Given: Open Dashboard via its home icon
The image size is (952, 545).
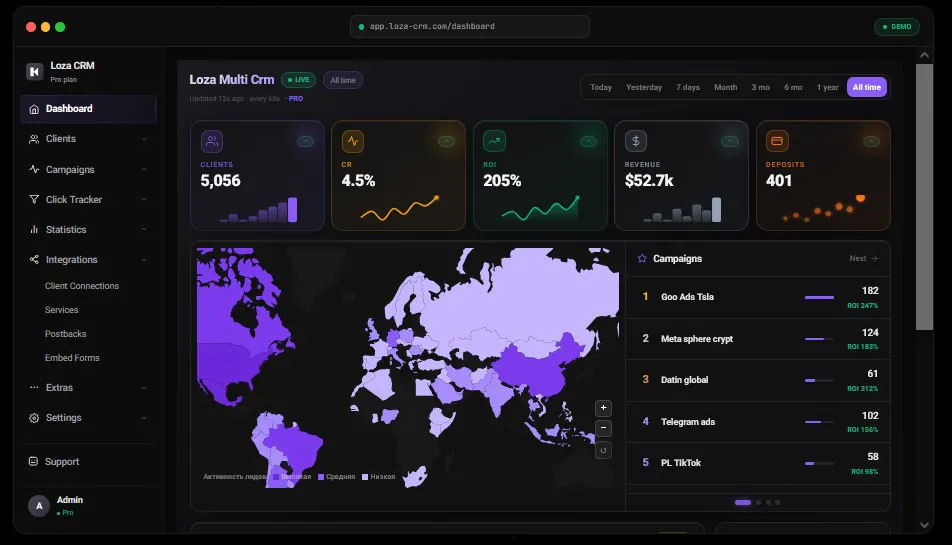Looking at the screenshot, I should [34, 109].
